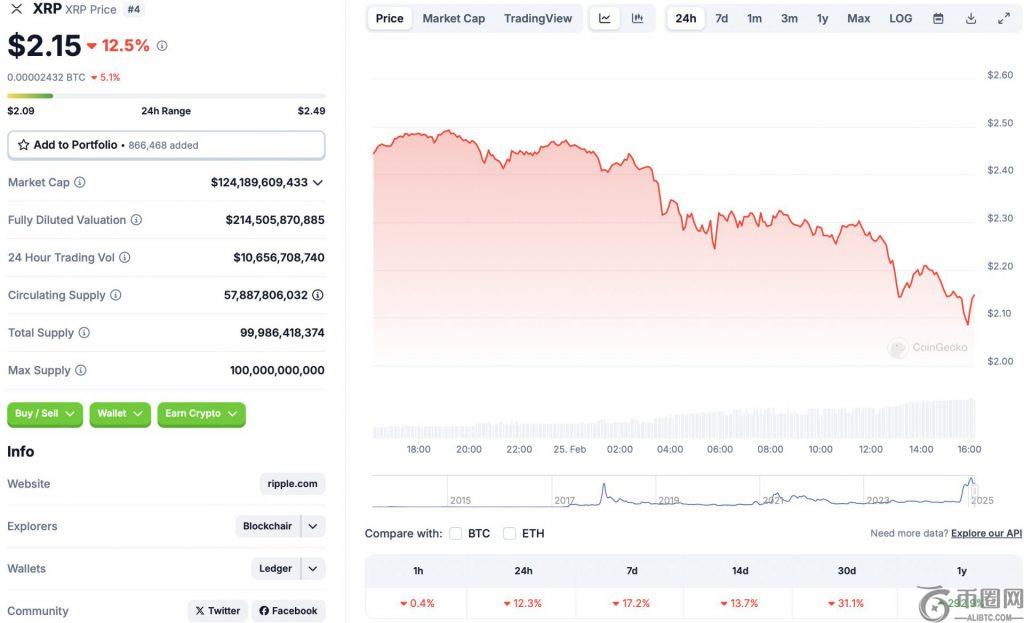Open the ripple.com website link
The height and width of the screenshot is (623, 1024).
coord(292,484)
